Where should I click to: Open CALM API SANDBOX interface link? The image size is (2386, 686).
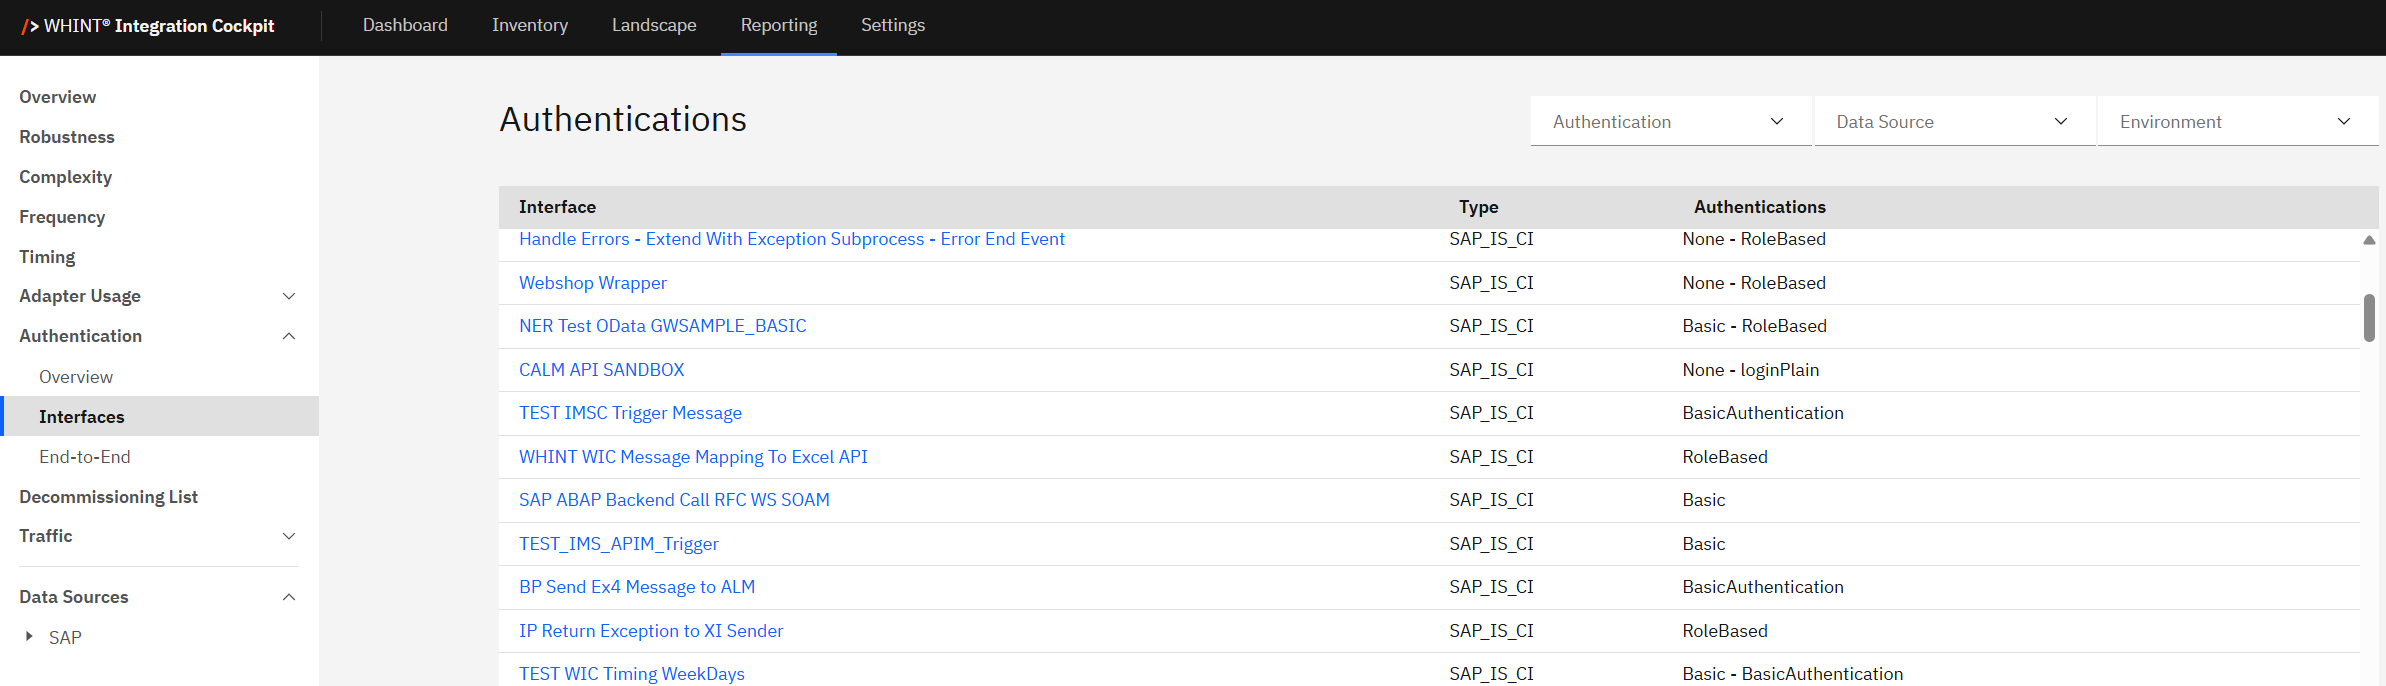[601, 370]
